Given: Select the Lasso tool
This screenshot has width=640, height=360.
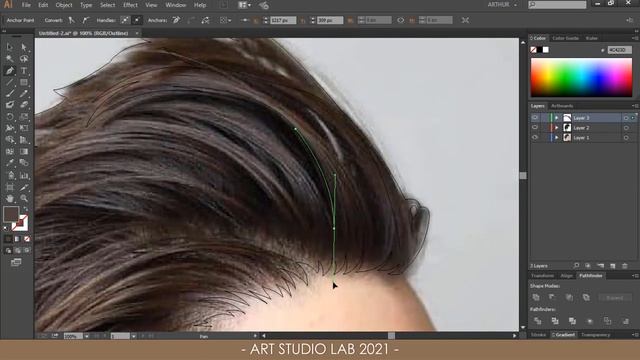Looking at the screenshot, I should coord(24,59).
